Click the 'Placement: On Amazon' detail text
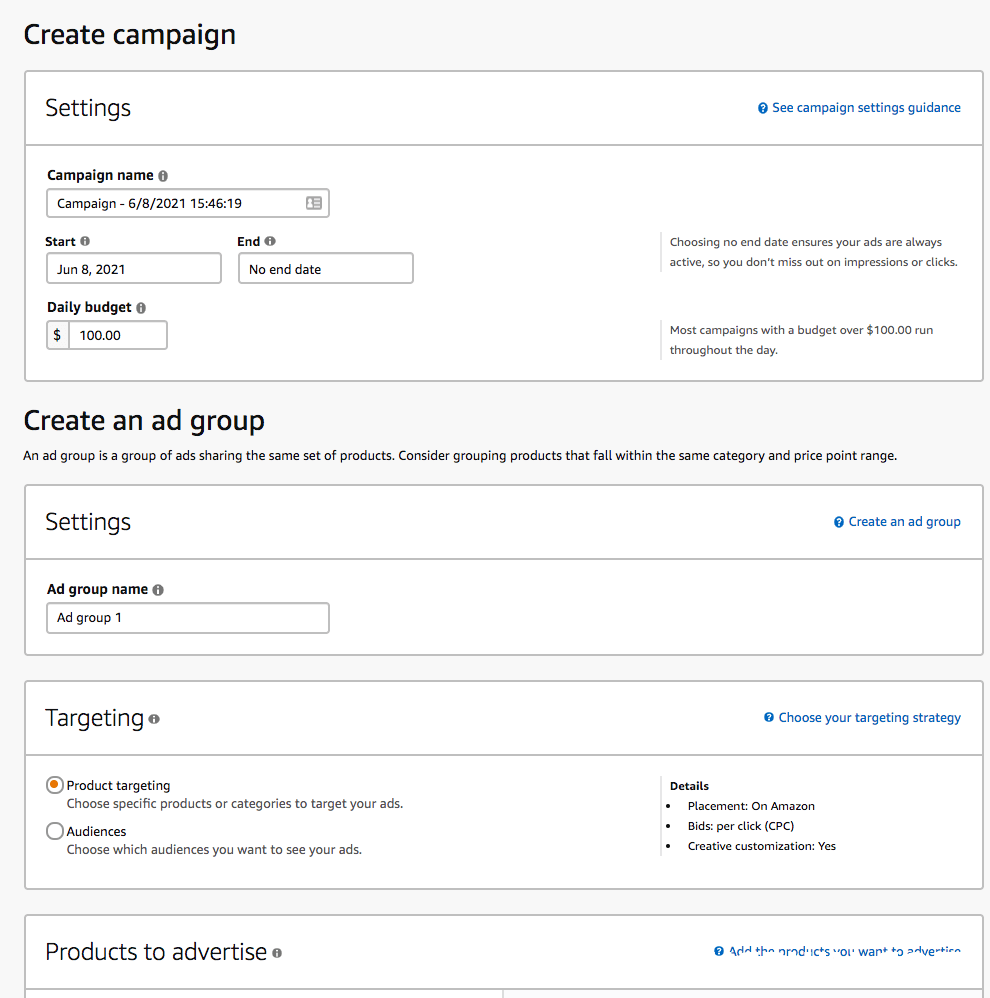The width and height of the screenshot is (990, 998). (x=751, y=806)
